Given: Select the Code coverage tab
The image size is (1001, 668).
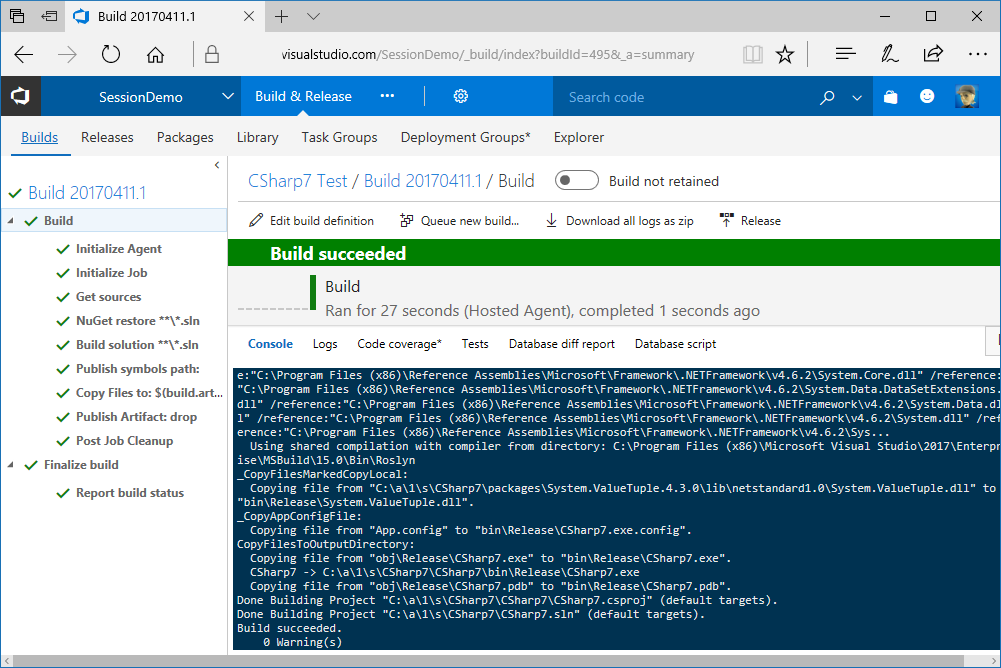Looking at the screenshot, I should click(x=400, y=344).
